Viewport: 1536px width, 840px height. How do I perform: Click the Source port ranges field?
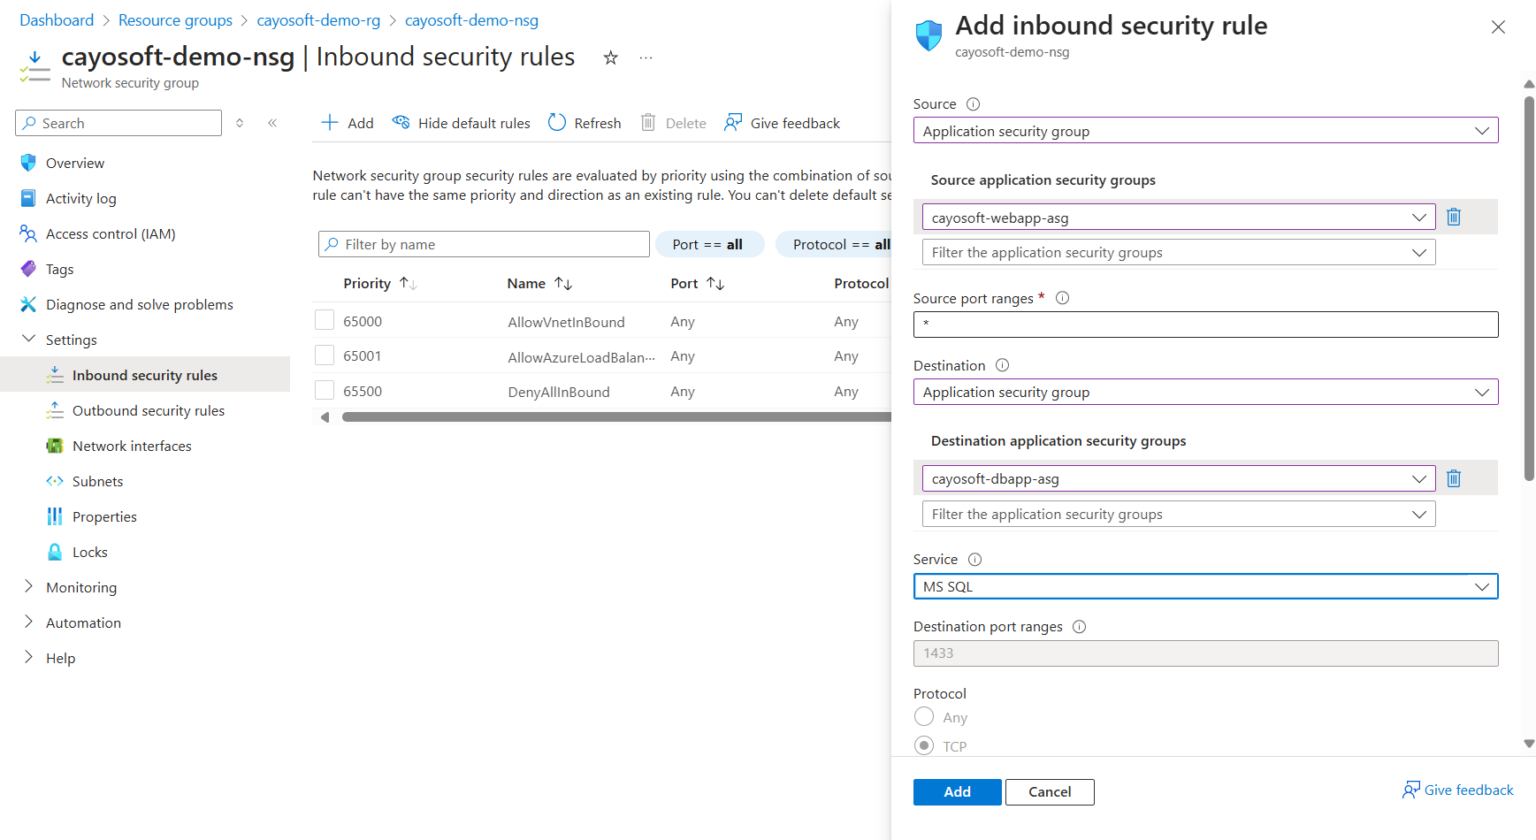(x=1205, y=324)
